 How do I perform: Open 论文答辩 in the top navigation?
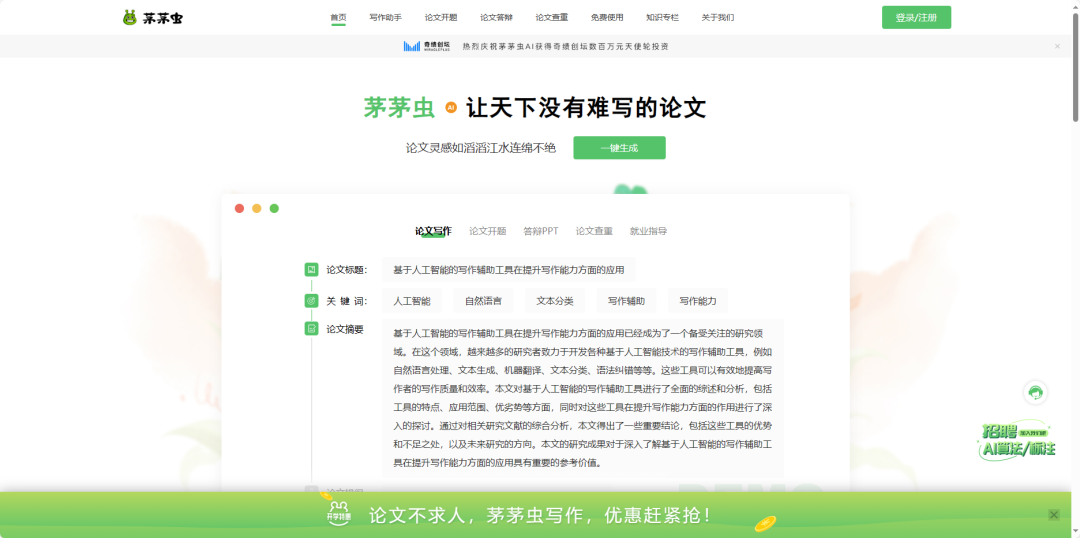497,18
